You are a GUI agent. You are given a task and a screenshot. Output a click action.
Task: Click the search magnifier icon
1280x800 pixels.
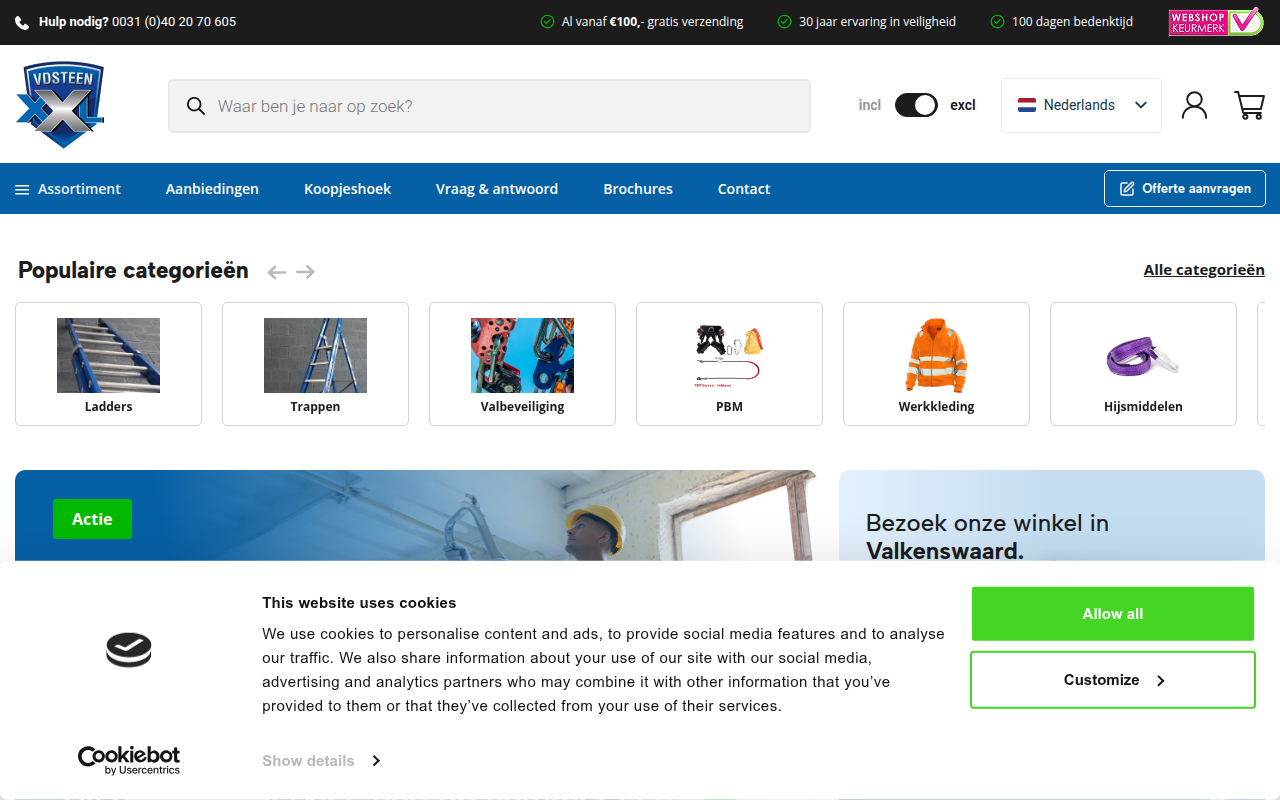[x=196, y=106]
